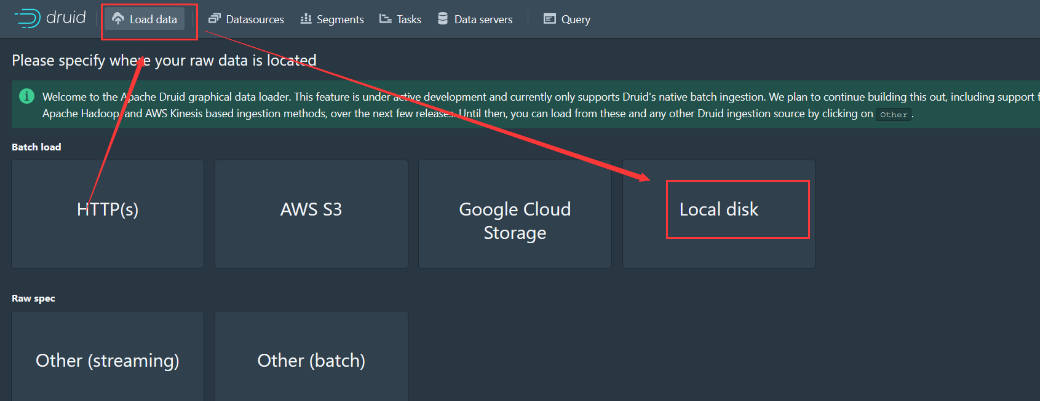Select the Other (streaming) raw spec card

click(107, 357)
